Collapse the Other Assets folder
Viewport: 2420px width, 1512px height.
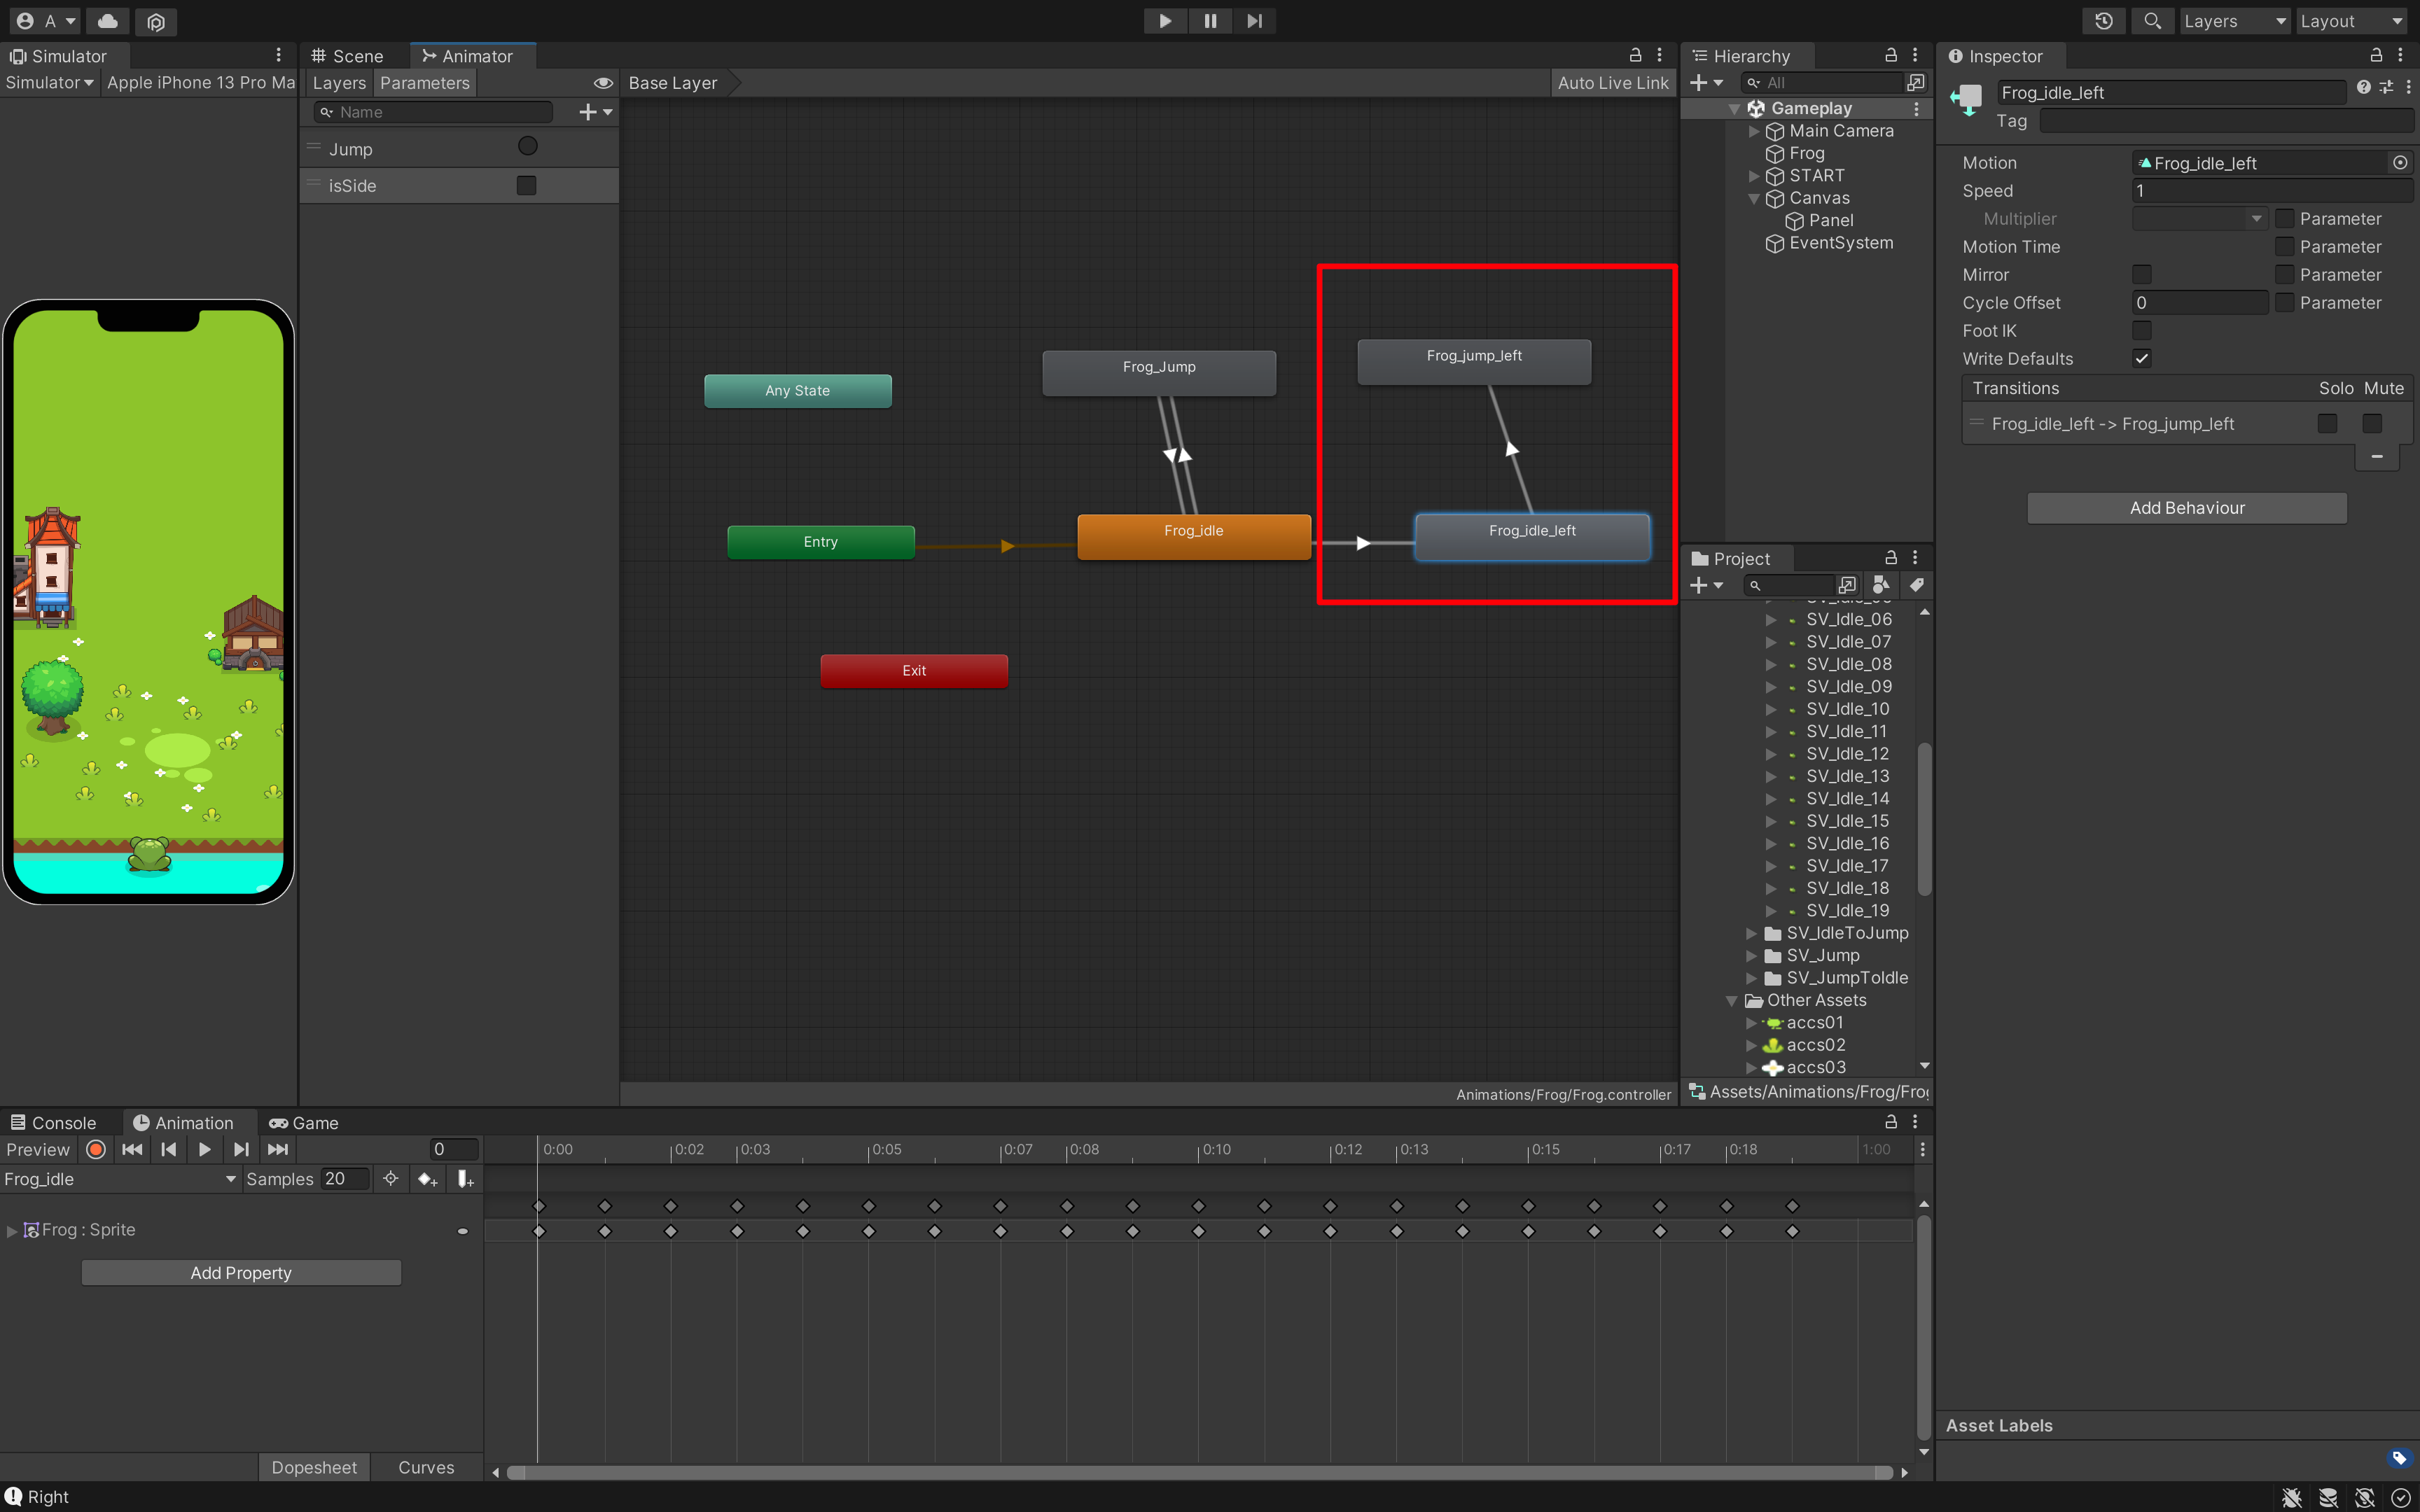[1732, 1000]
